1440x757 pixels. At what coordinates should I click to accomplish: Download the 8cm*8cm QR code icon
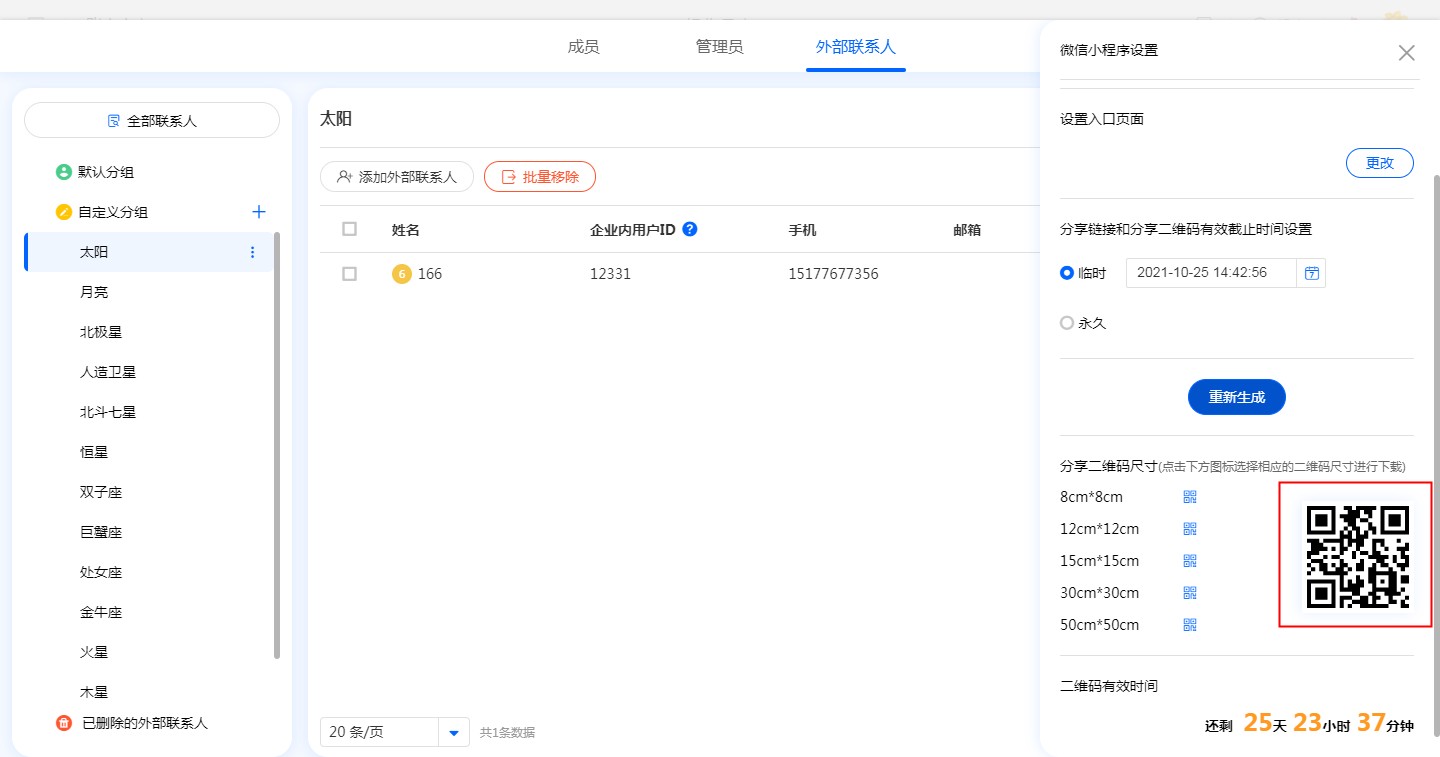[x=1190, y=497]
